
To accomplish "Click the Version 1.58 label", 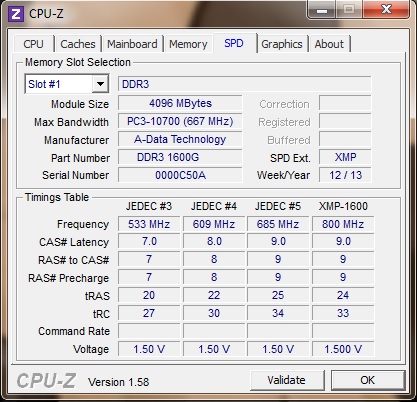I will click(118, 382).
